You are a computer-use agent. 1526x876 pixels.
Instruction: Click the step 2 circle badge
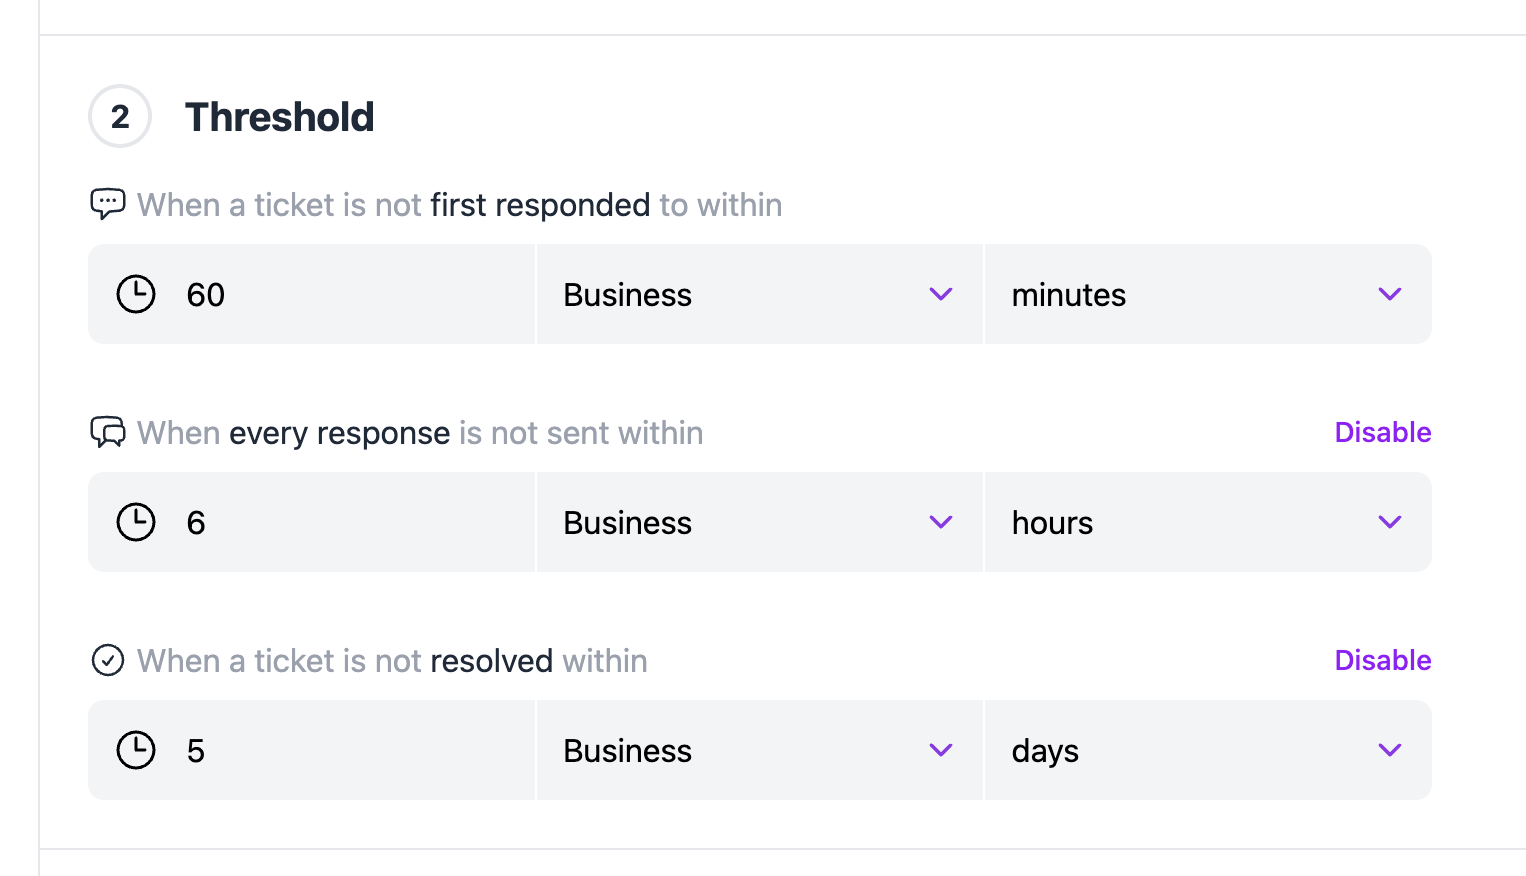120,116
